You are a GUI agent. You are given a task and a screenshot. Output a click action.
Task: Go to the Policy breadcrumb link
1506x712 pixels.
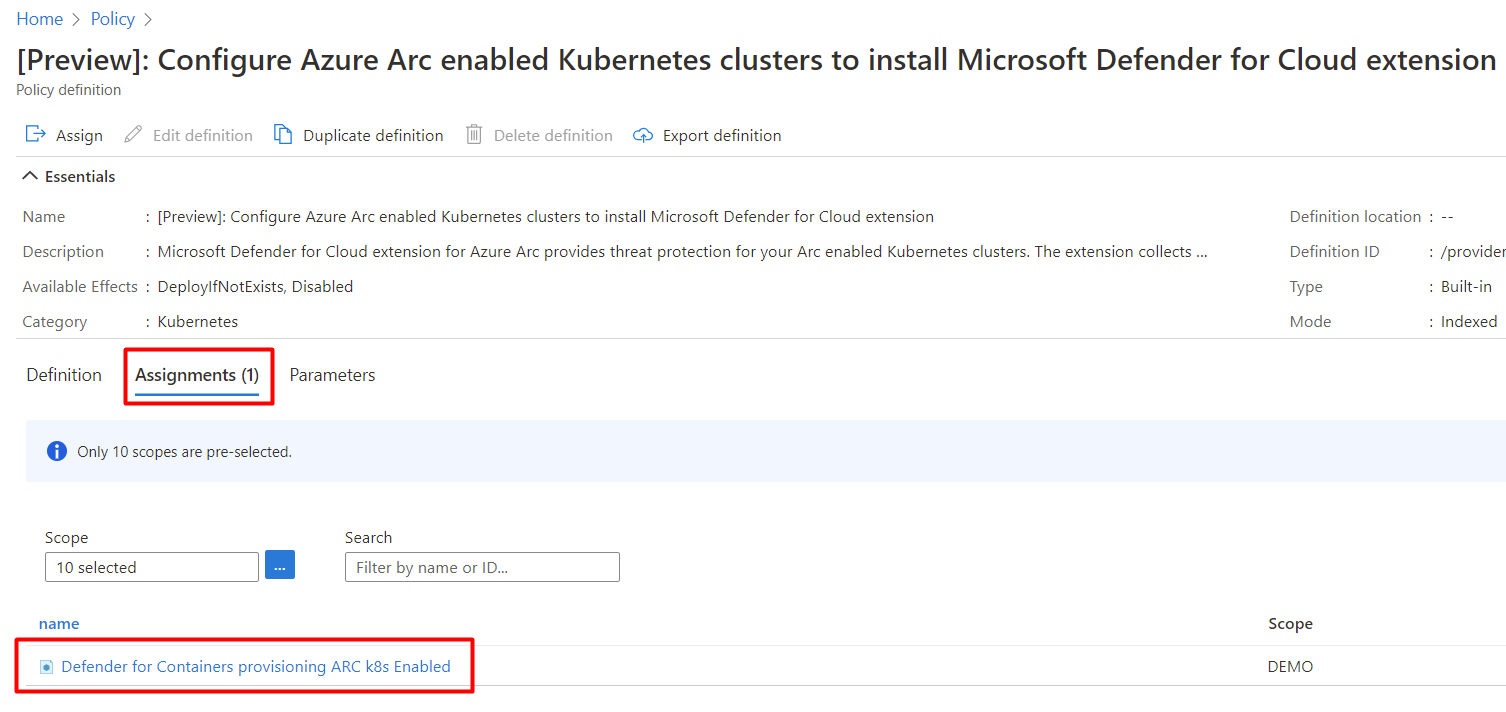pyautogui.click(x=112, y=19)
